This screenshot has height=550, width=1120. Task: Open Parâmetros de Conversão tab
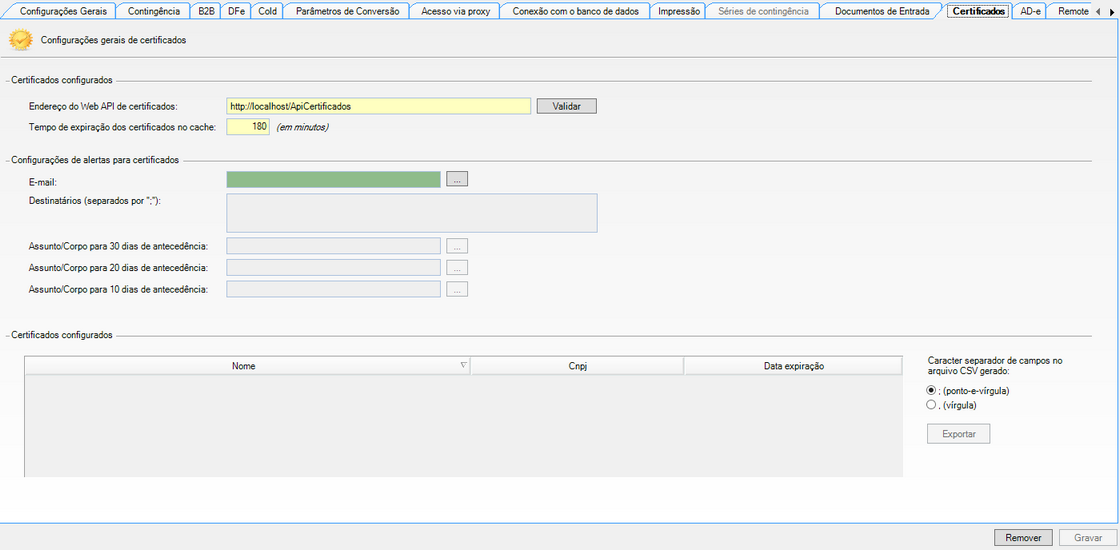point(347,11)
